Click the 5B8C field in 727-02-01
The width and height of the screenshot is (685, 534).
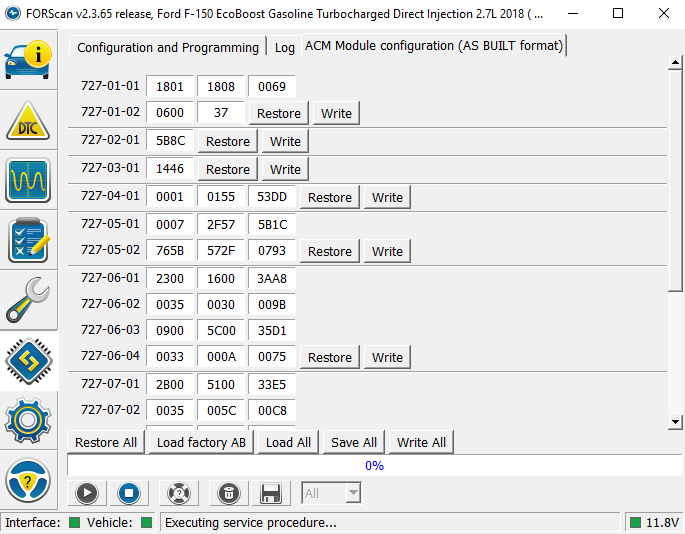[170, 140]
